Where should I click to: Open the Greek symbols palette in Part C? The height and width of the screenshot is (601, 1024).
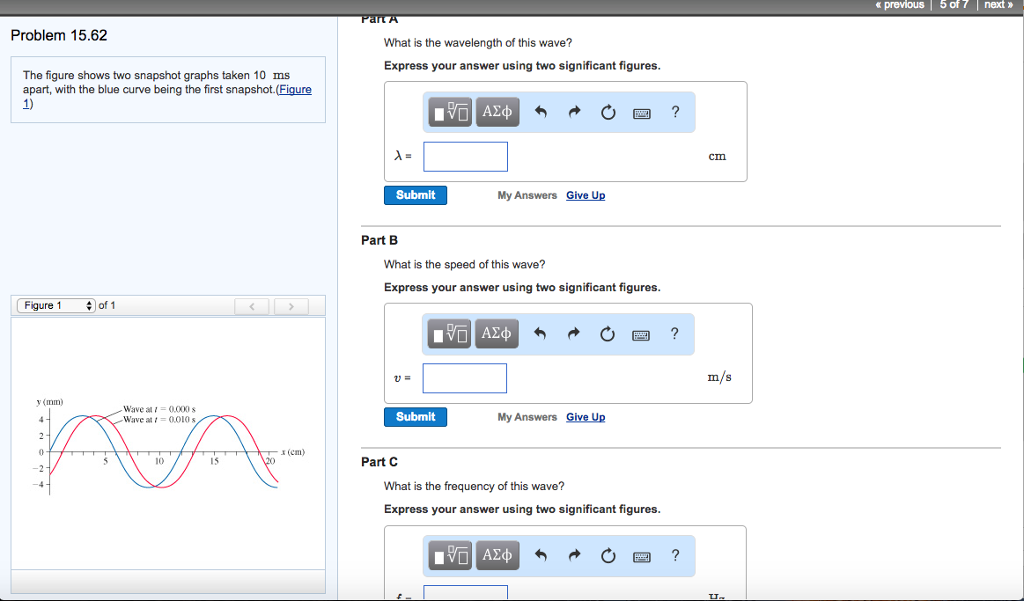pos(496,555)
